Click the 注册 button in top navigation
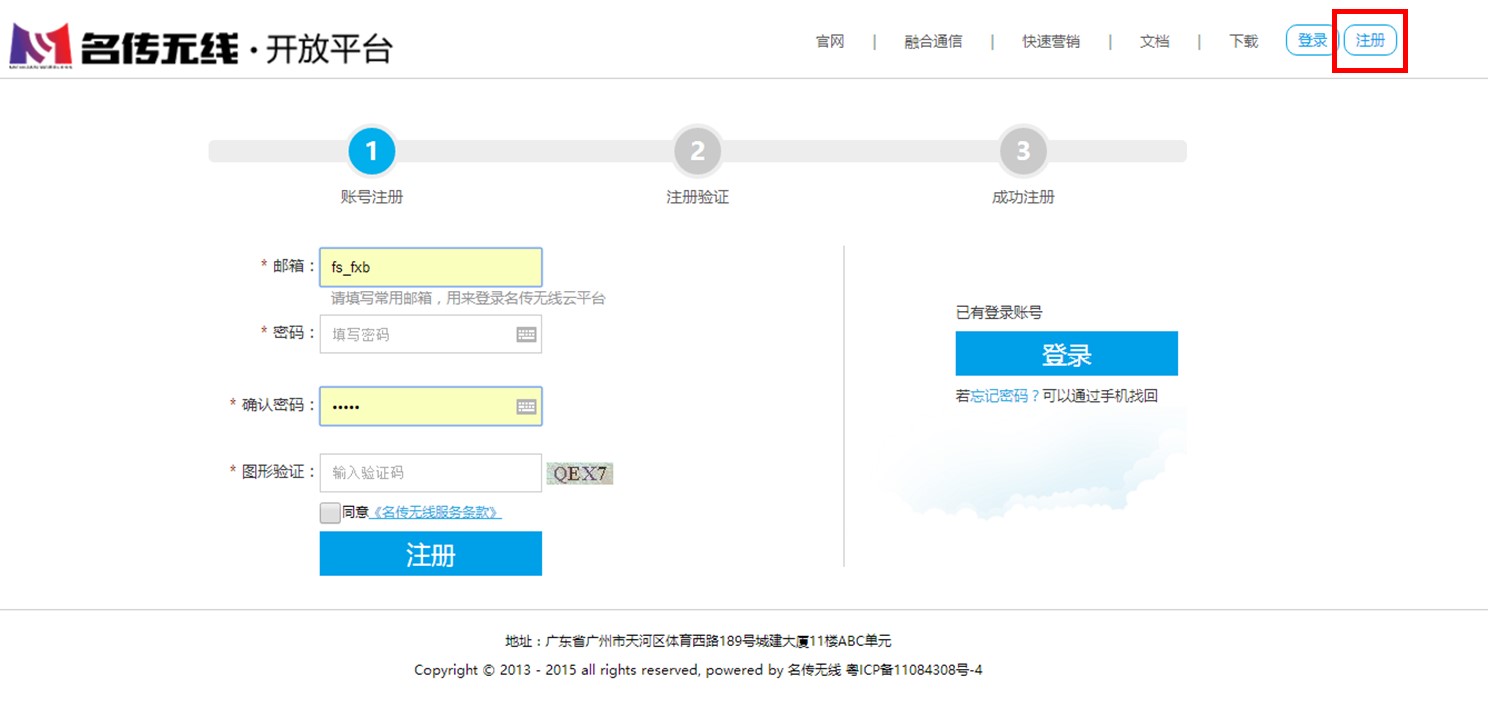Image resolution: width=1488 pixels, height=708 pixels. [1370, 41]
